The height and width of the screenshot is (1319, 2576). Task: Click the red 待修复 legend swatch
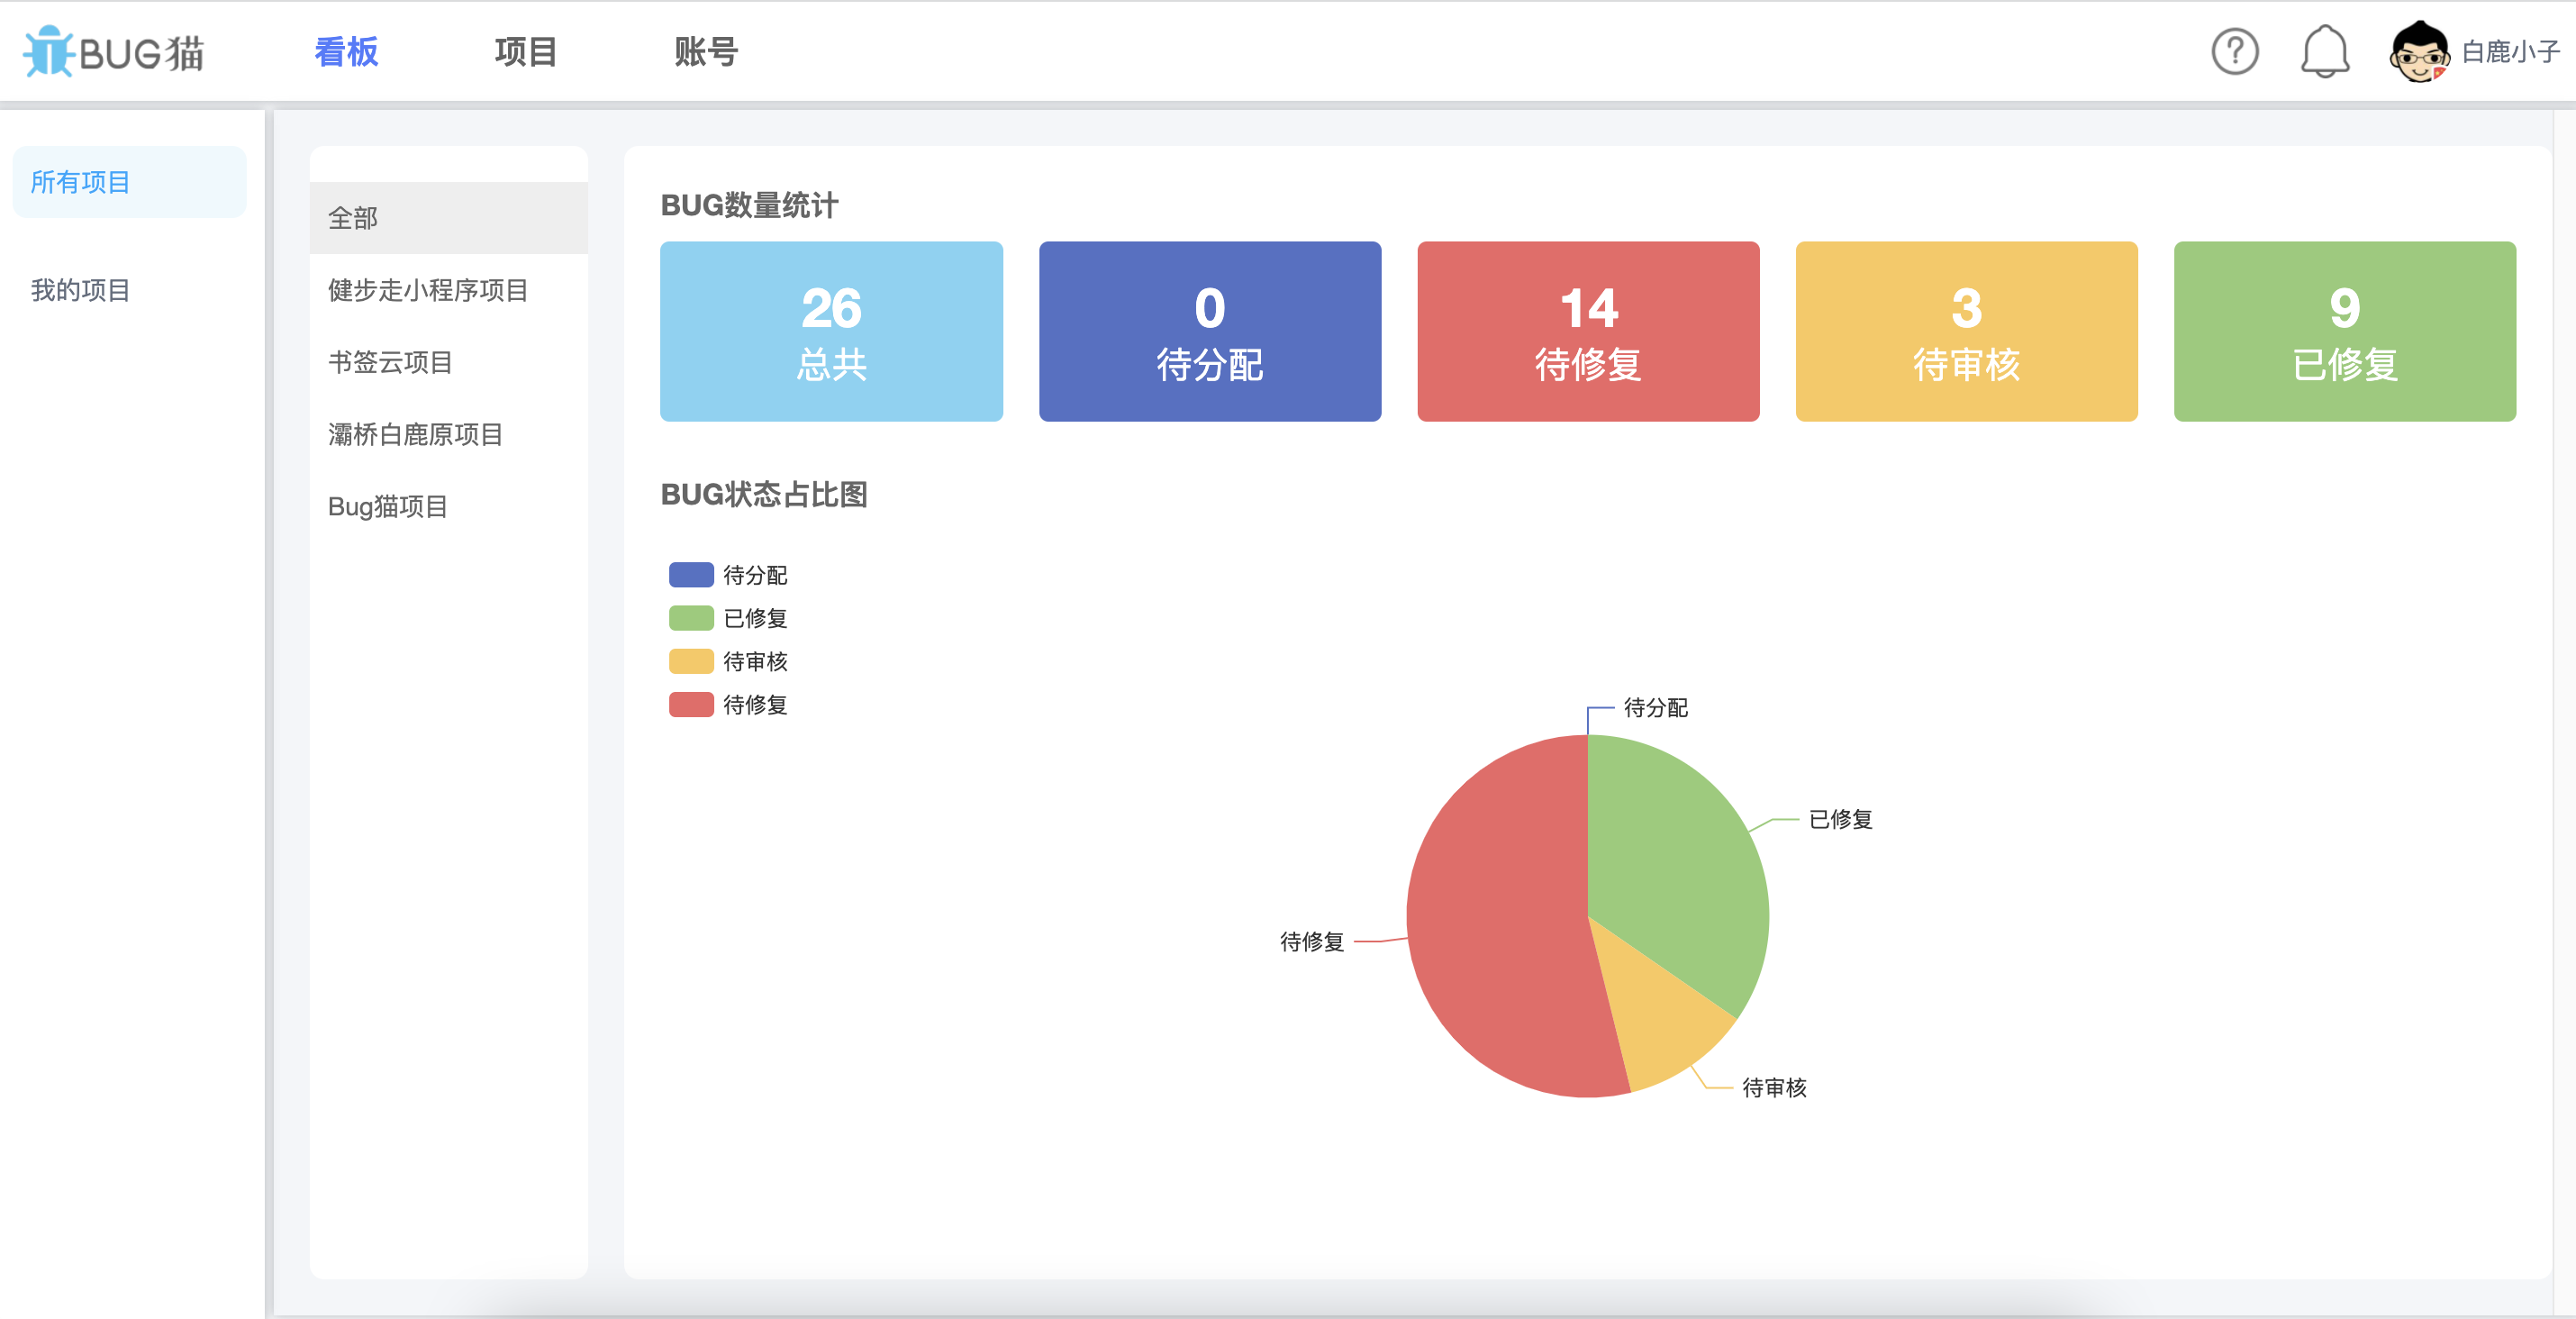(x=691, y=705)
